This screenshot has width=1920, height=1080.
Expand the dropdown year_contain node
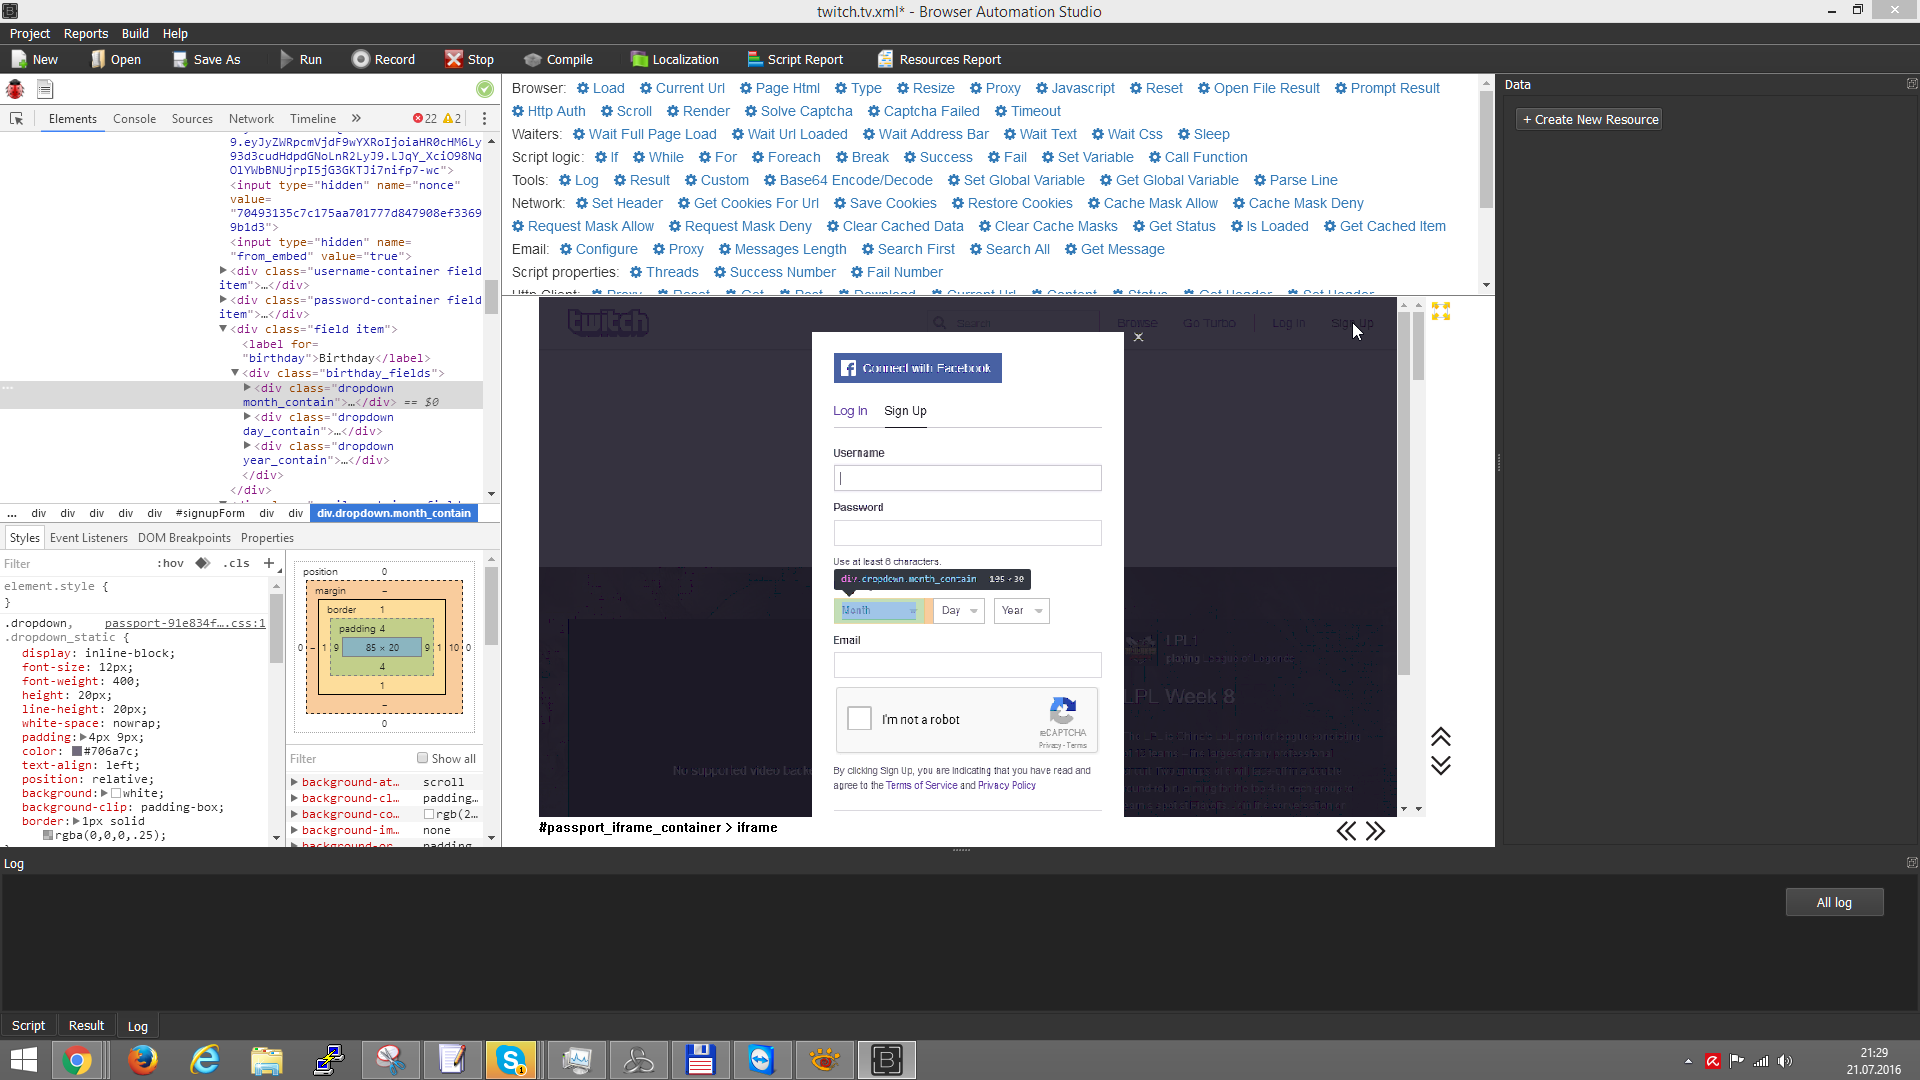(x=247, y=445)
